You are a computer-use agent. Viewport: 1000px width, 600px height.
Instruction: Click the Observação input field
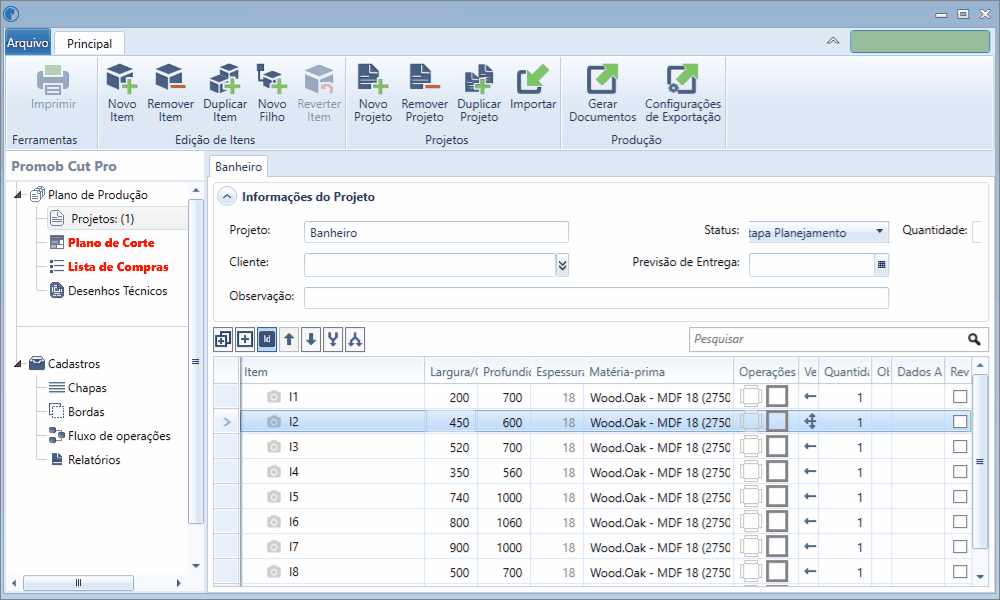[x=596, y=298]
